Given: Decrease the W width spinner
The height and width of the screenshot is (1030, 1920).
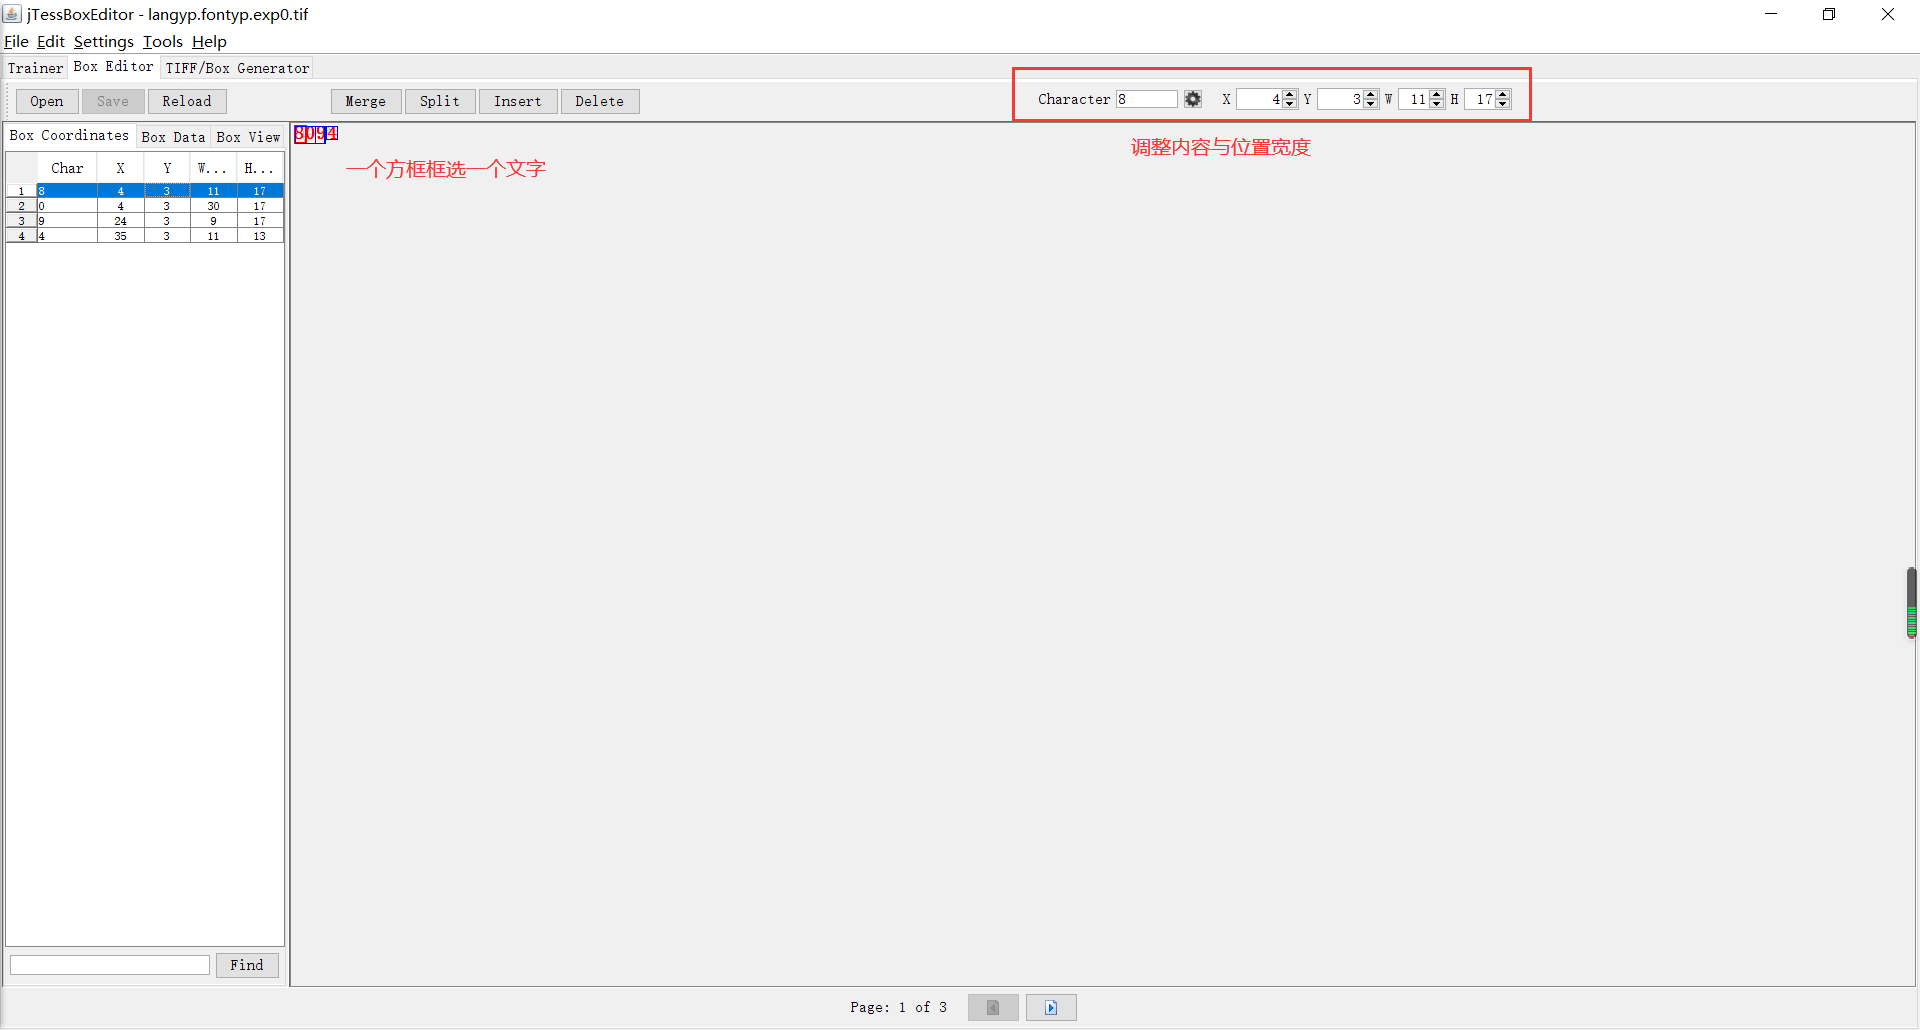Looking at the screenshot, I should [1437, 103].
